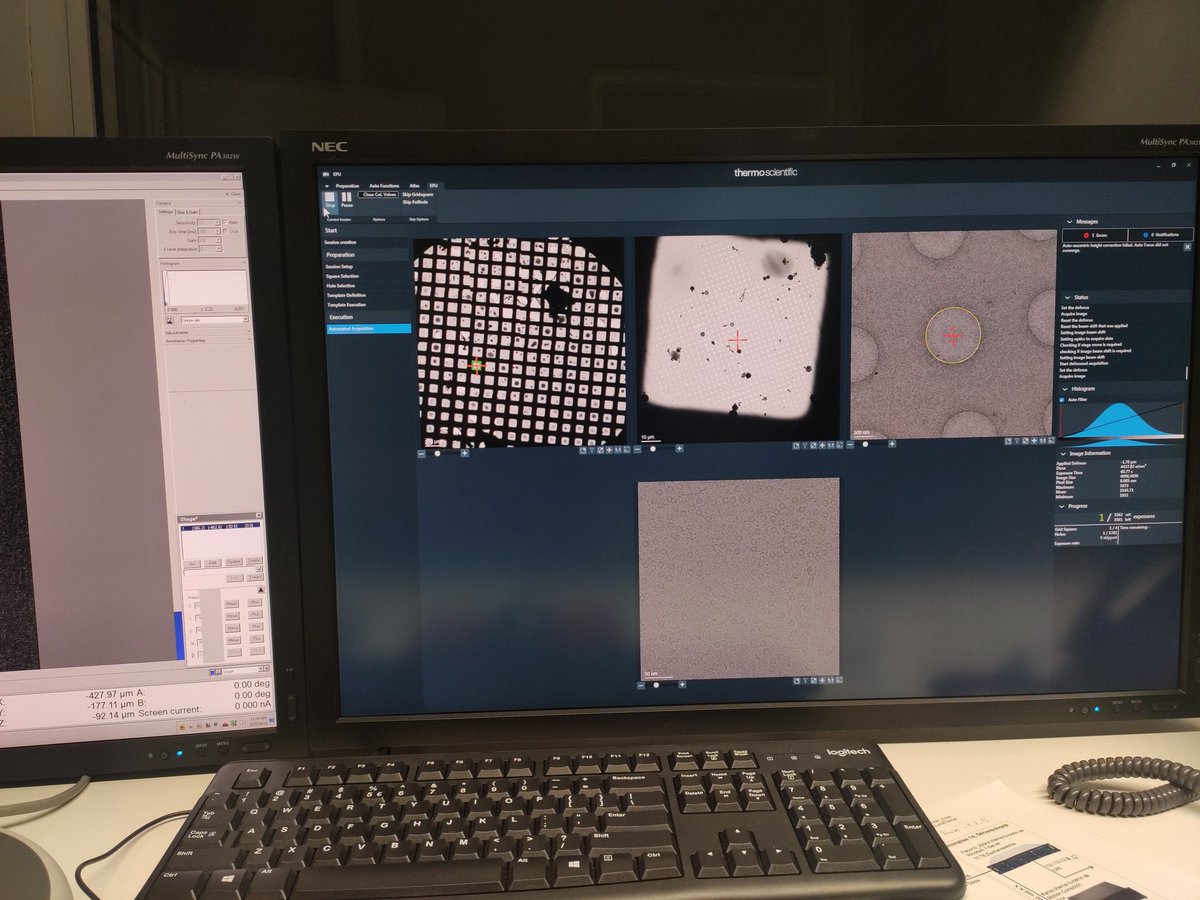
Task: Click the center crosshair icon under the atlas view
Action: pyautogui.click(x=609, y=449)
